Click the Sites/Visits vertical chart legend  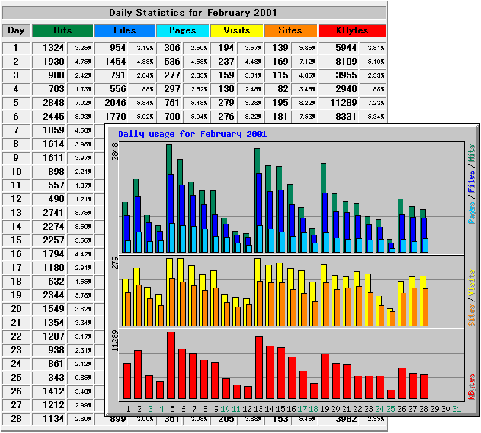pos(471,297)
